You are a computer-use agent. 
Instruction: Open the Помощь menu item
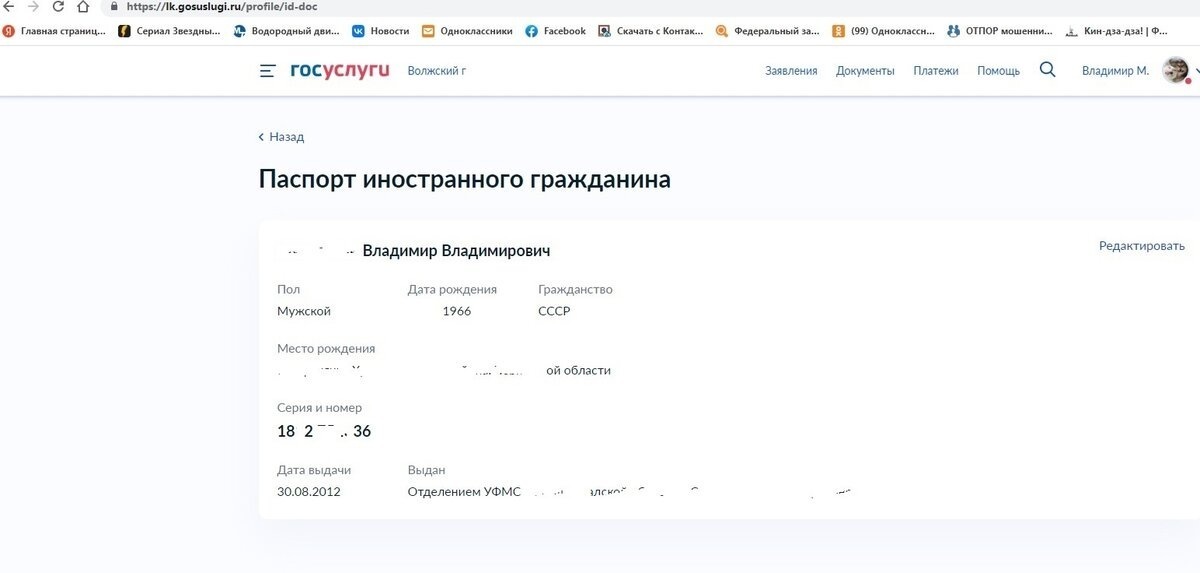click(998, 71)
